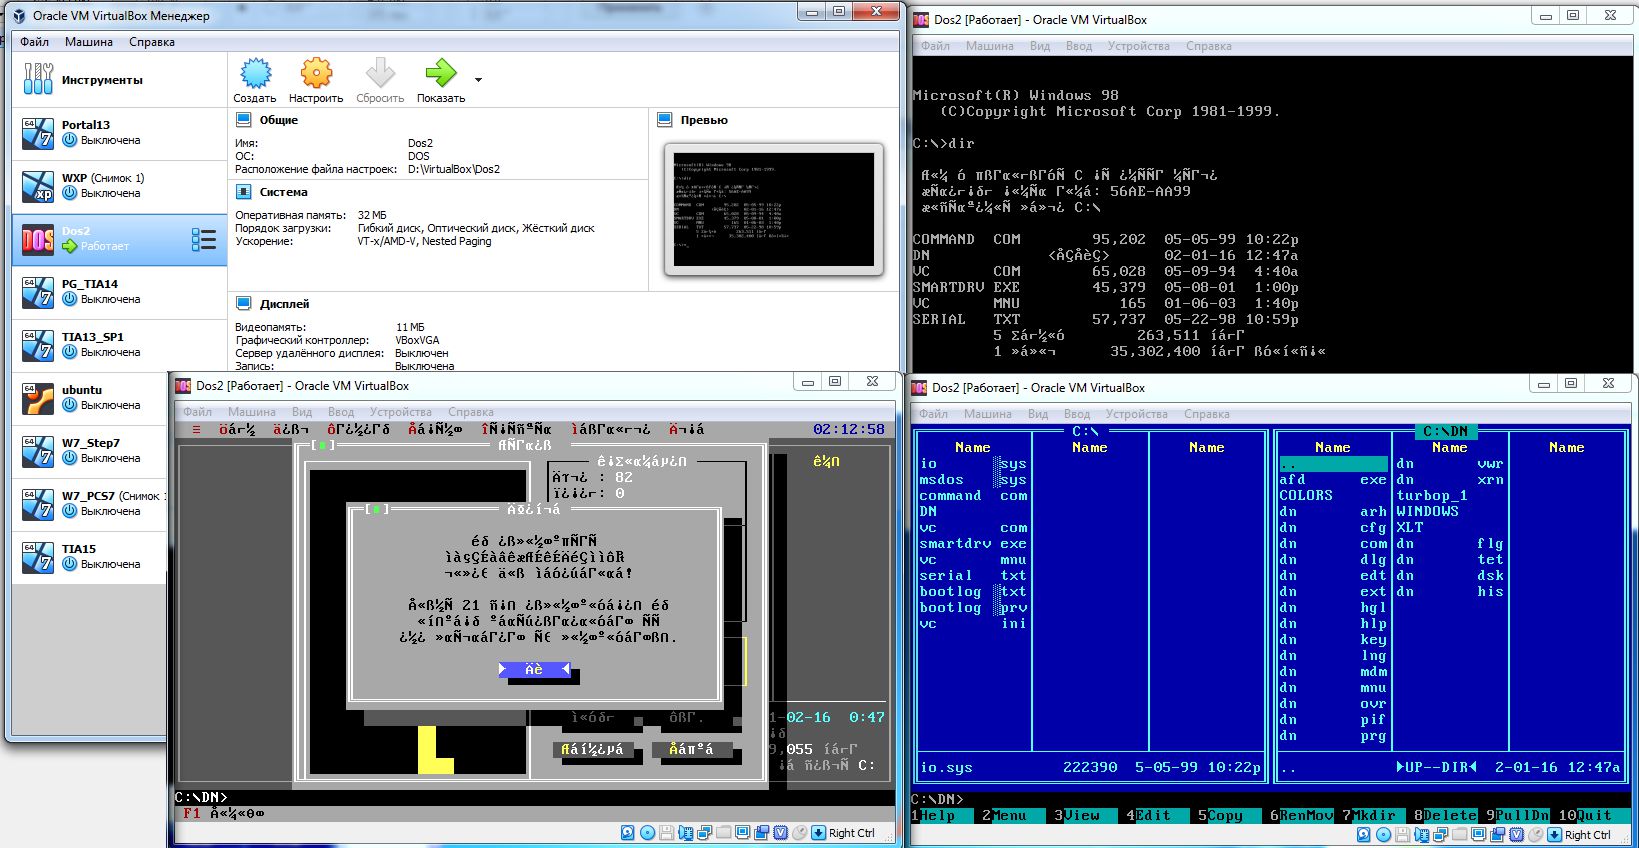This screenshot has width=1639, height=848.
Task: Click shared folders status icon in gray-dialog Dos2 window
Action: click(x=723, y=833)
